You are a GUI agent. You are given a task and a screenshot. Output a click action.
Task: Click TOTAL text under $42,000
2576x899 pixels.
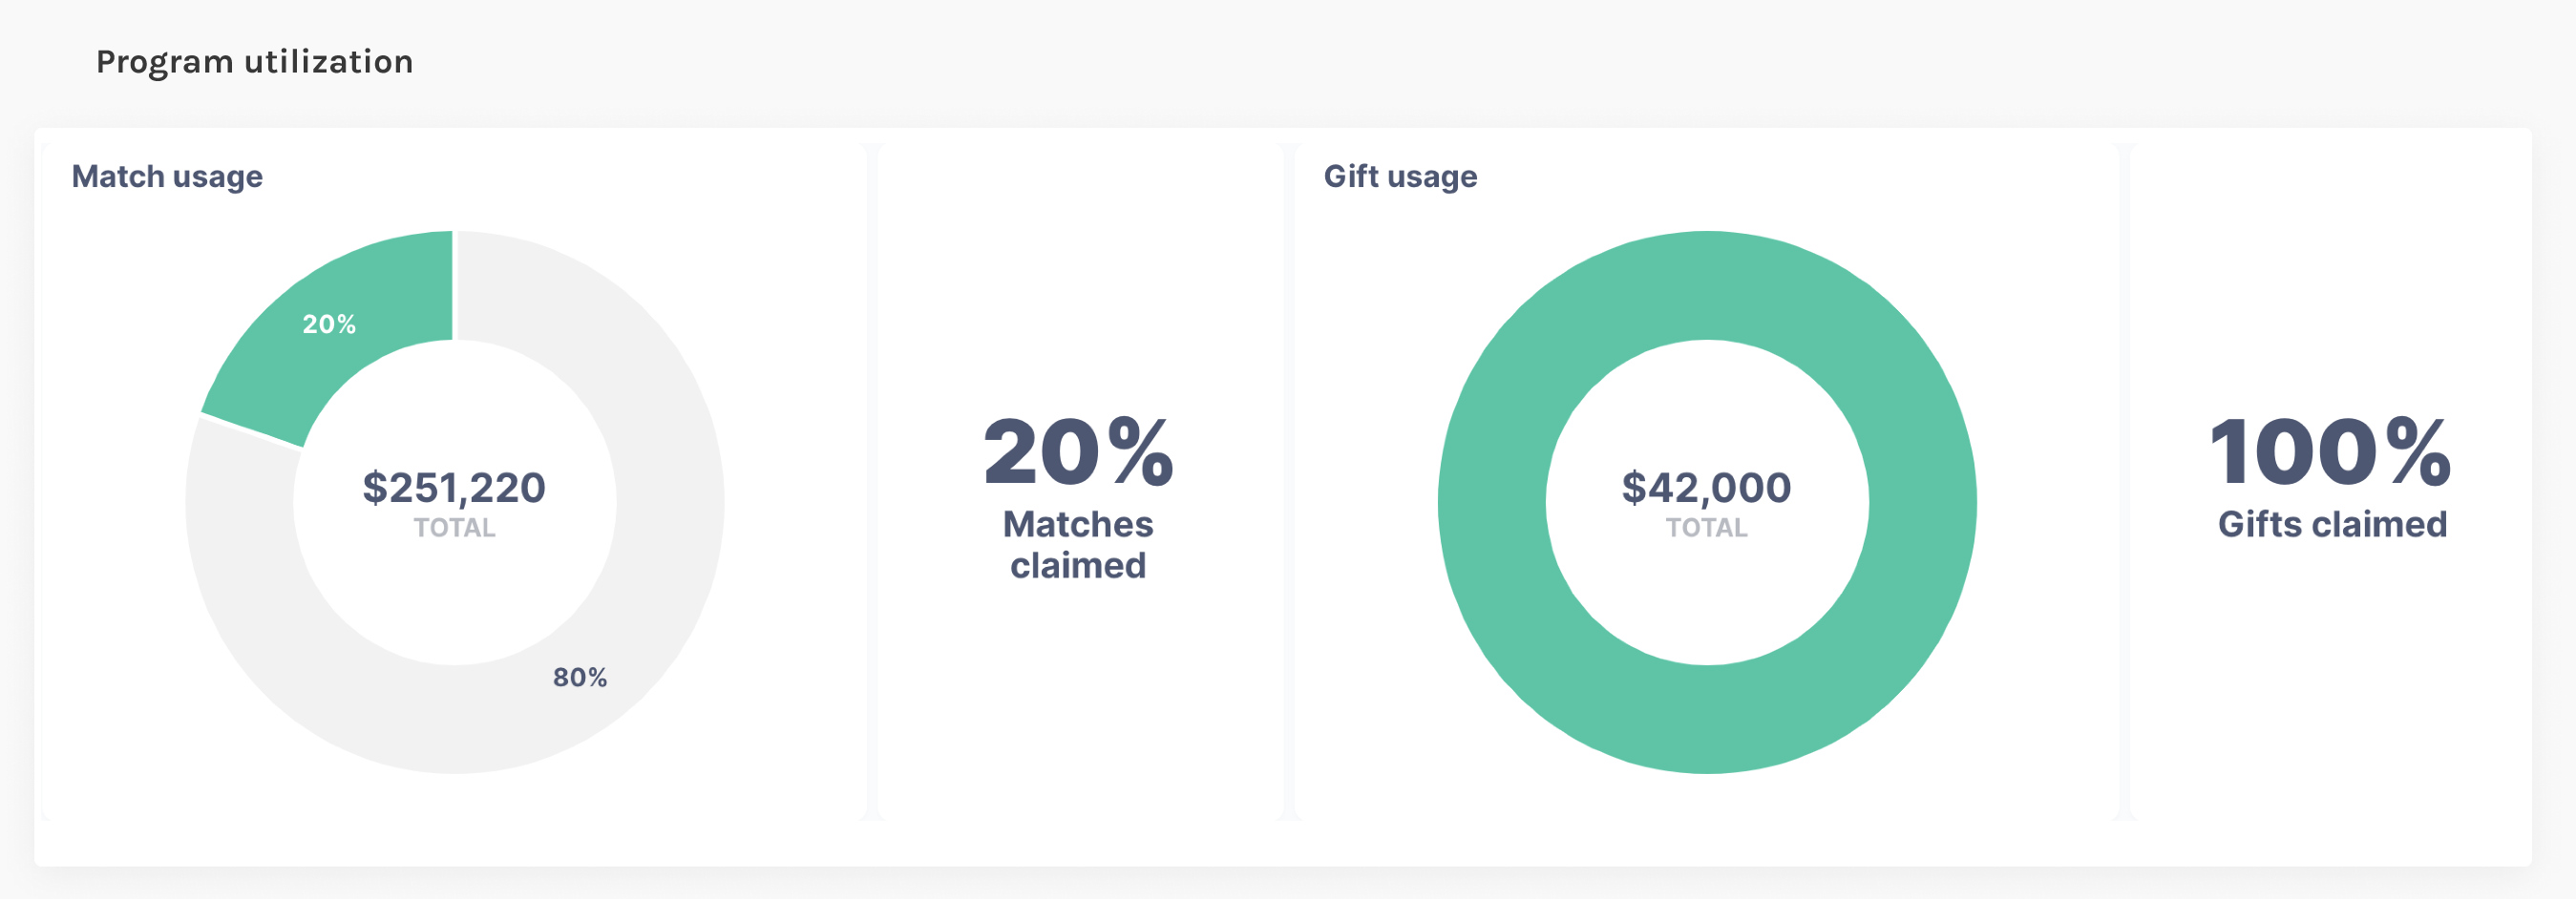tap(1706, 528)
